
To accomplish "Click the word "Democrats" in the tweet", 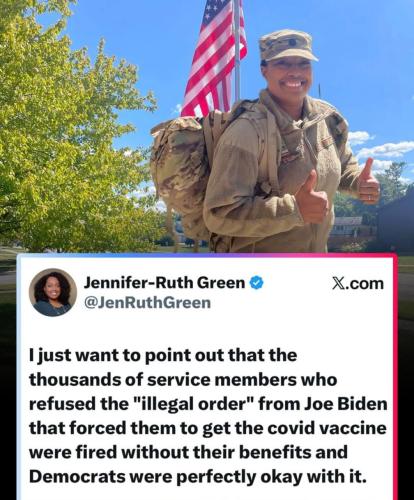I will pos(77,477).
